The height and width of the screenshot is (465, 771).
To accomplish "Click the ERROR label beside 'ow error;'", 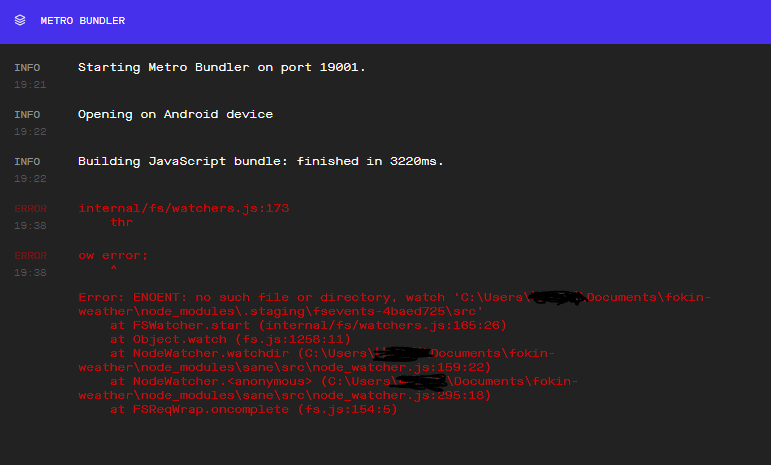I will (x=30, y=256).
